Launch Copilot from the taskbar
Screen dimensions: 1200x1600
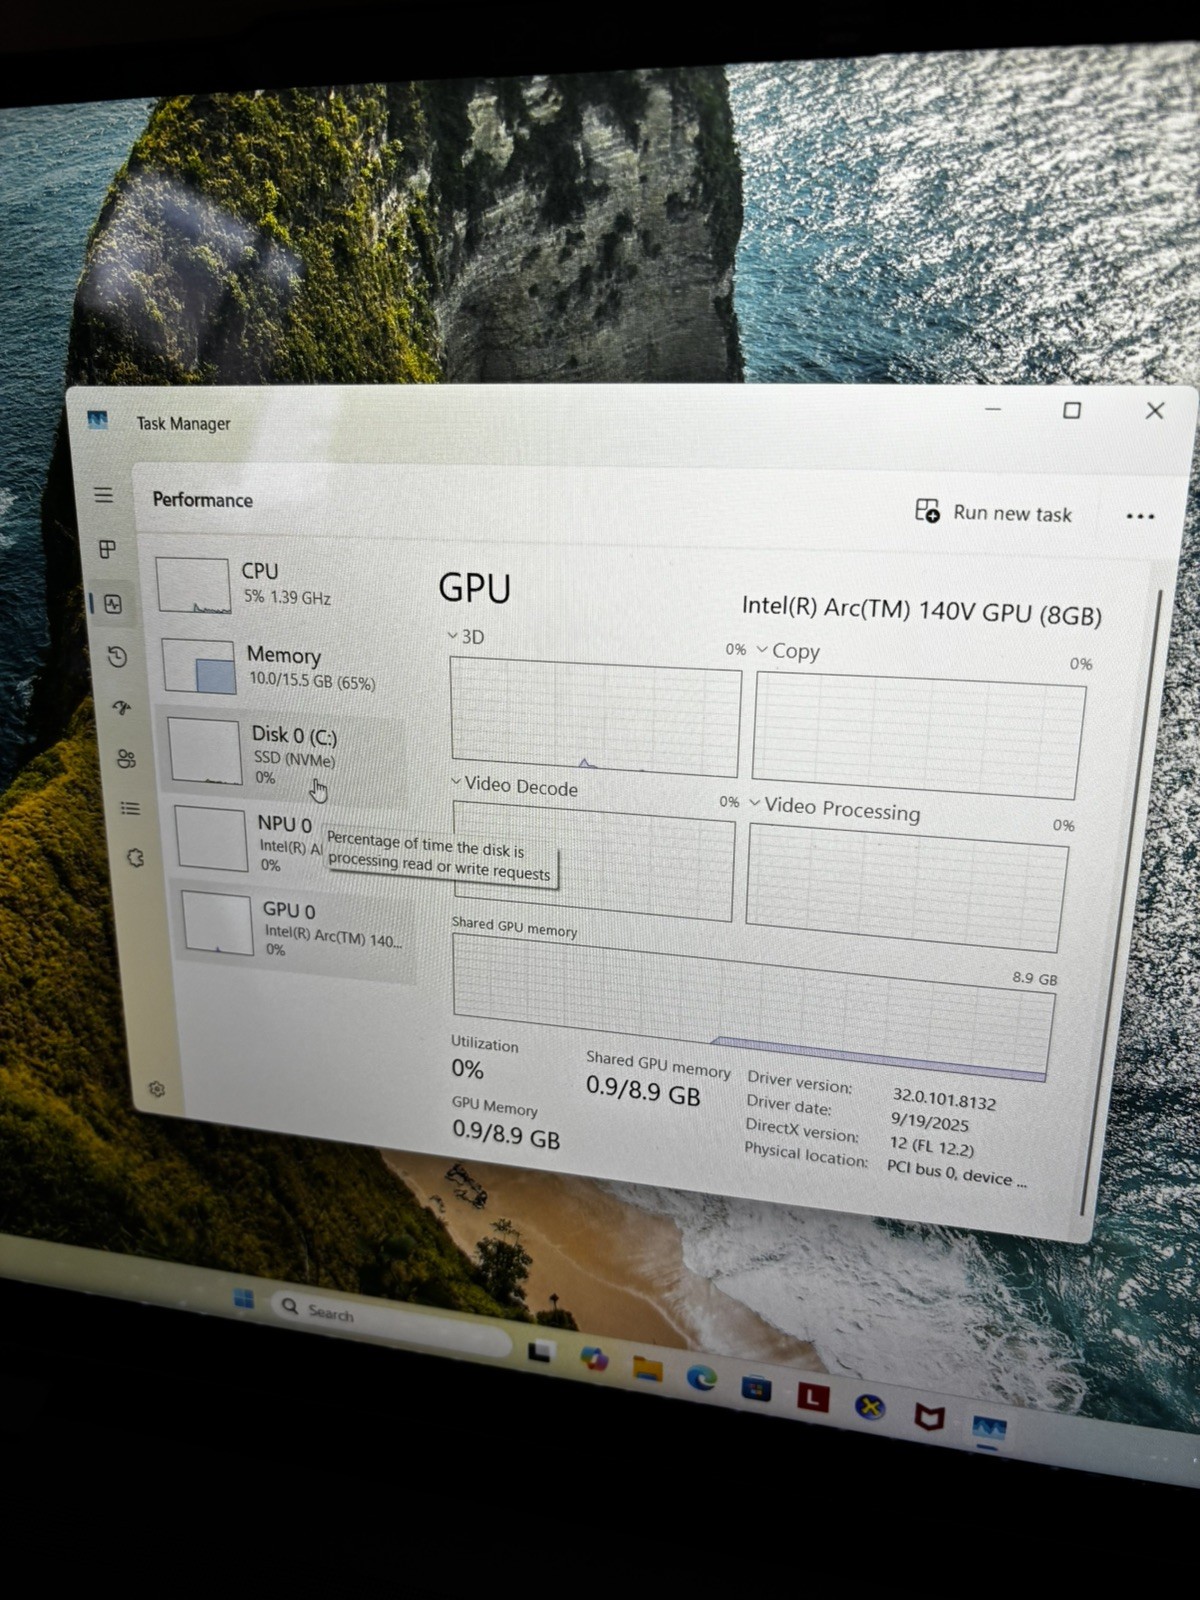[x=594, y=1359]
